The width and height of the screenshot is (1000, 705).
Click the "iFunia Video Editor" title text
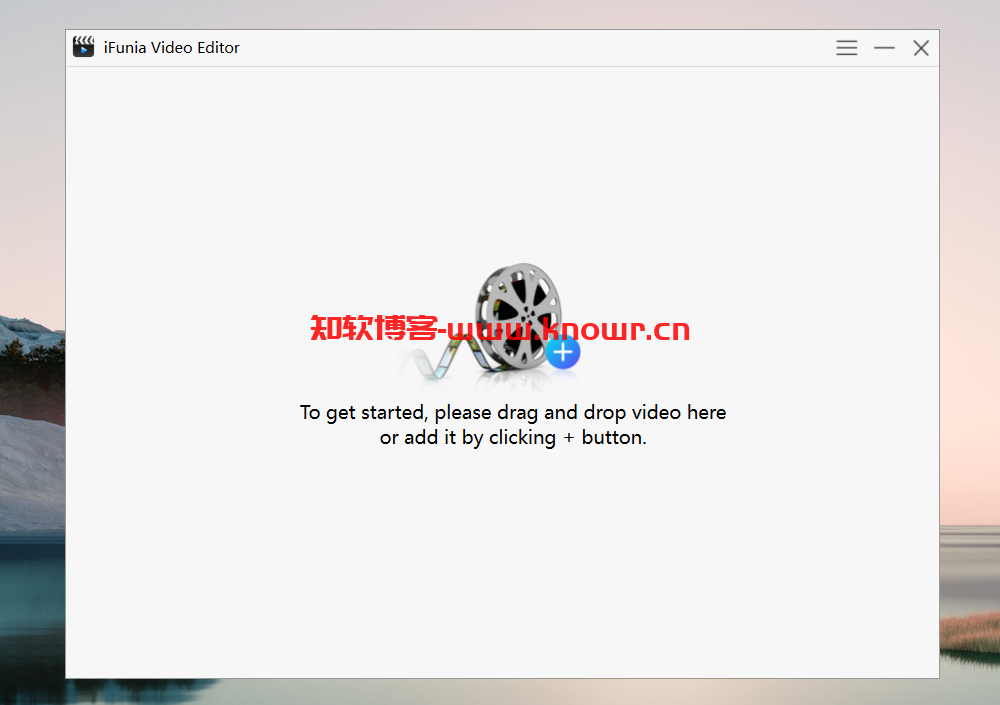click(172, 48)
